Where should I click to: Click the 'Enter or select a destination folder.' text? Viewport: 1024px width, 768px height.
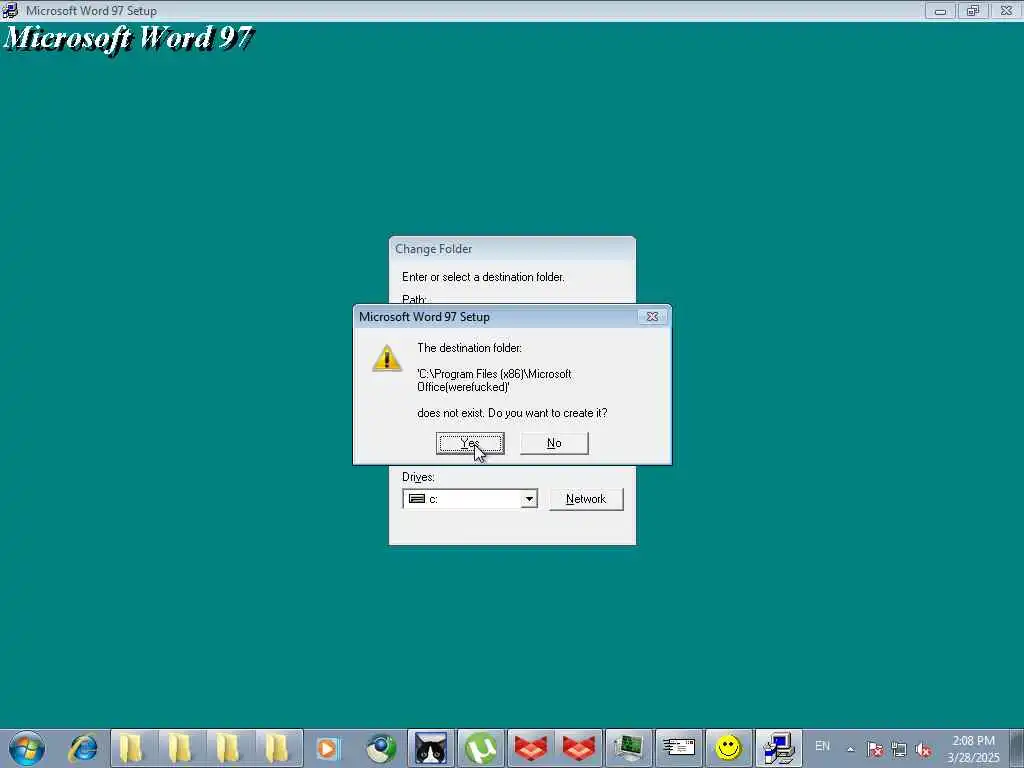click(x=483, y=277)
